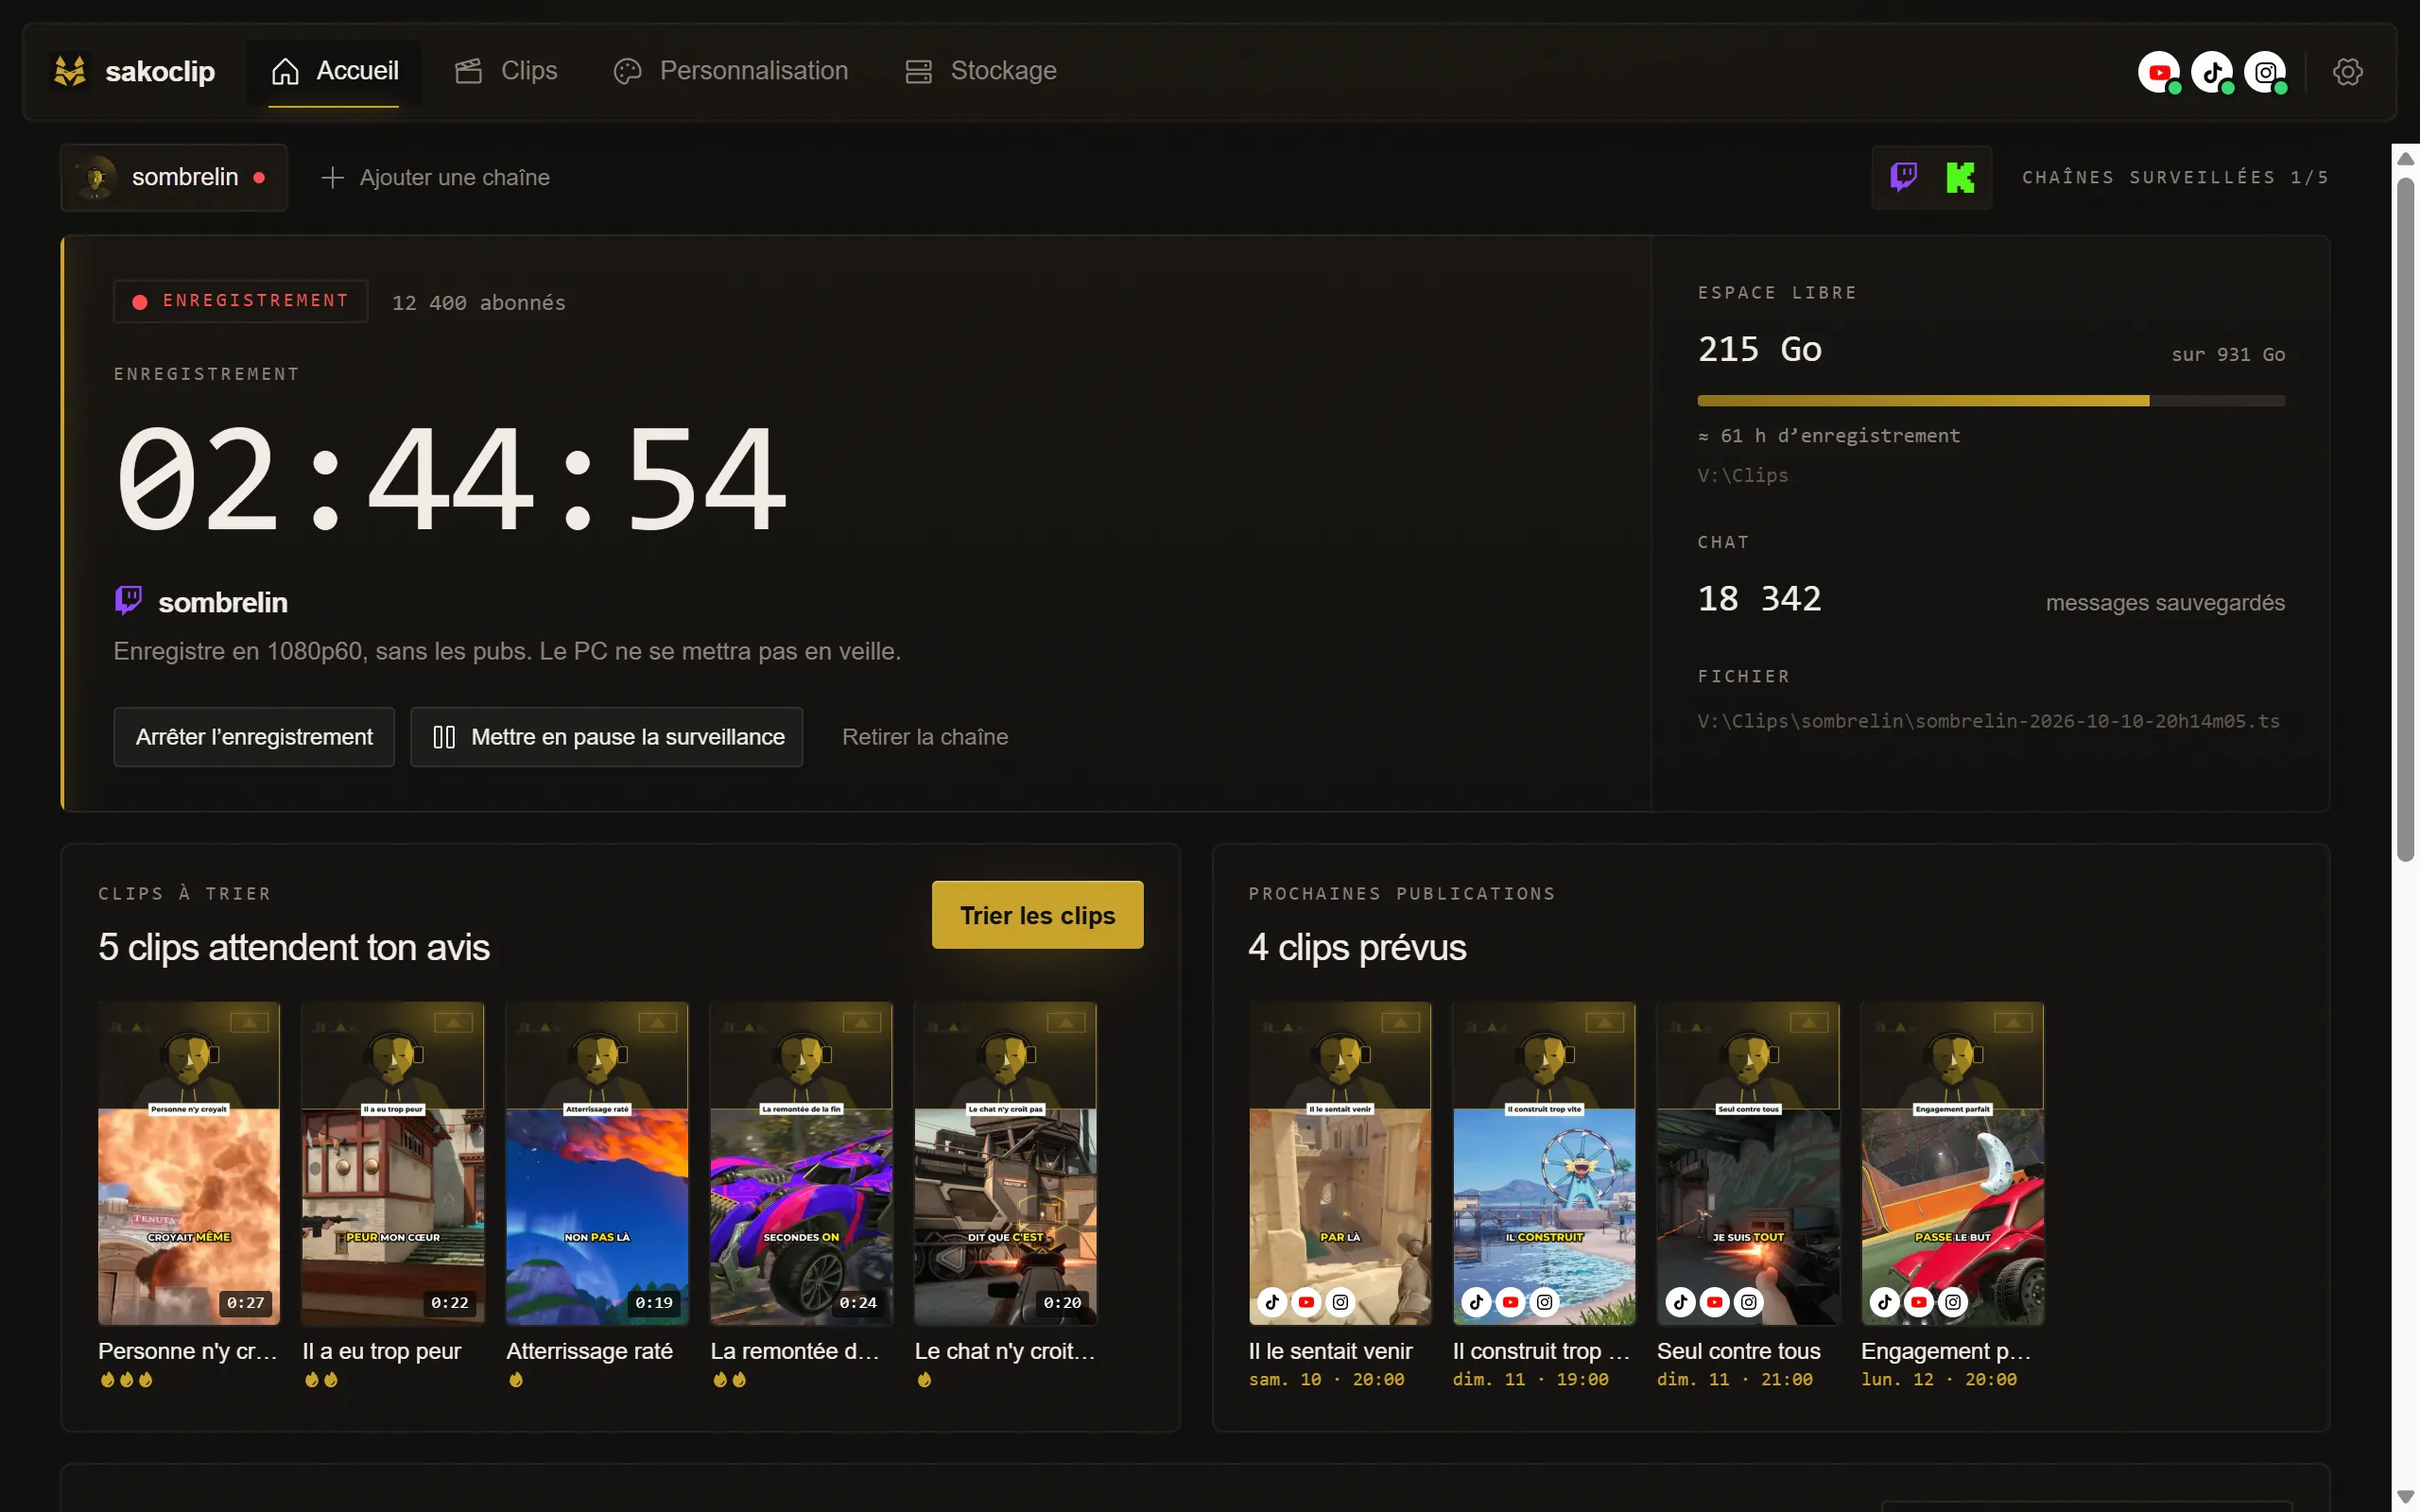Open the Engagement parfait scheduled clip thumbnail
Viewport: 2420px width, 1512px height.
click(x=1952, y=1164)
